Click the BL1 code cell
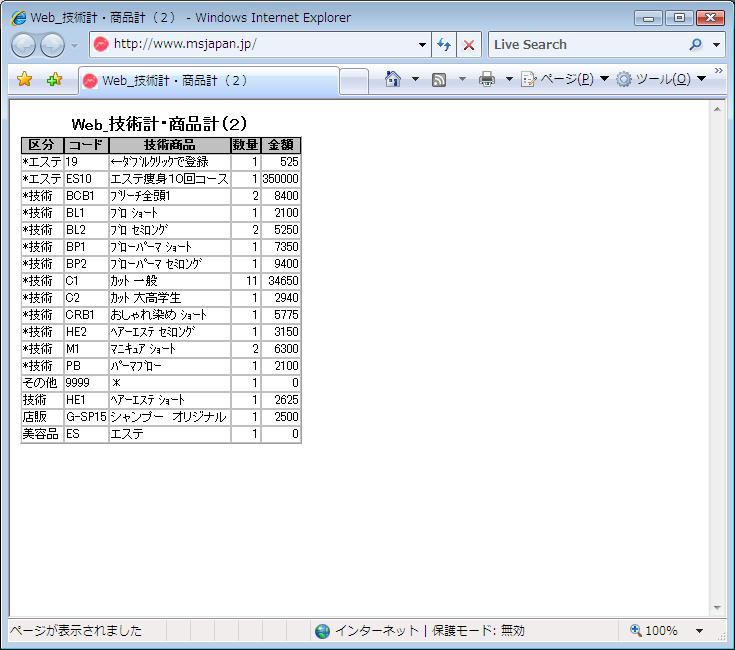735x650 pixels. pyautogui.click(x=86, y=213)
